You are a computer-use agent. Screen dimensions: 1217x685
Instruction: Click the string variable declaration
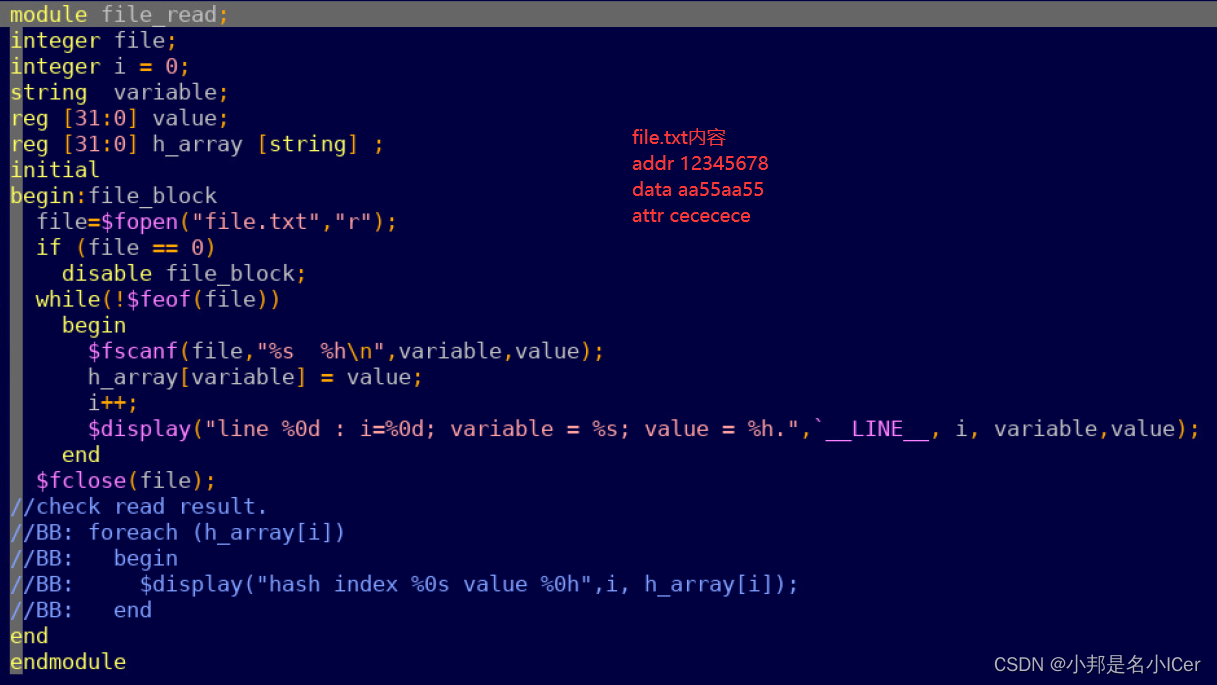[x=118, y=92]
